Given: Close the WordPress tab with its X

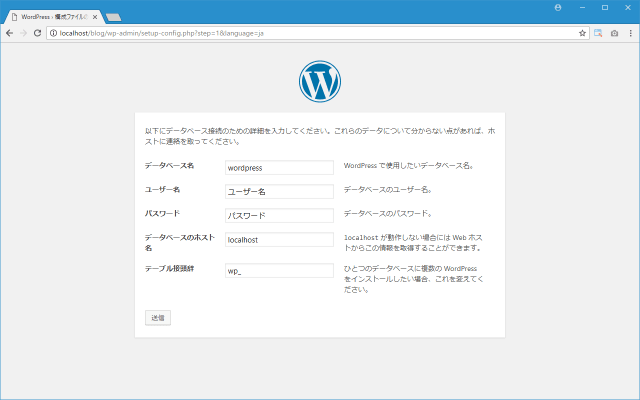Looking at the screenshot, I should (x=95, y=17).
